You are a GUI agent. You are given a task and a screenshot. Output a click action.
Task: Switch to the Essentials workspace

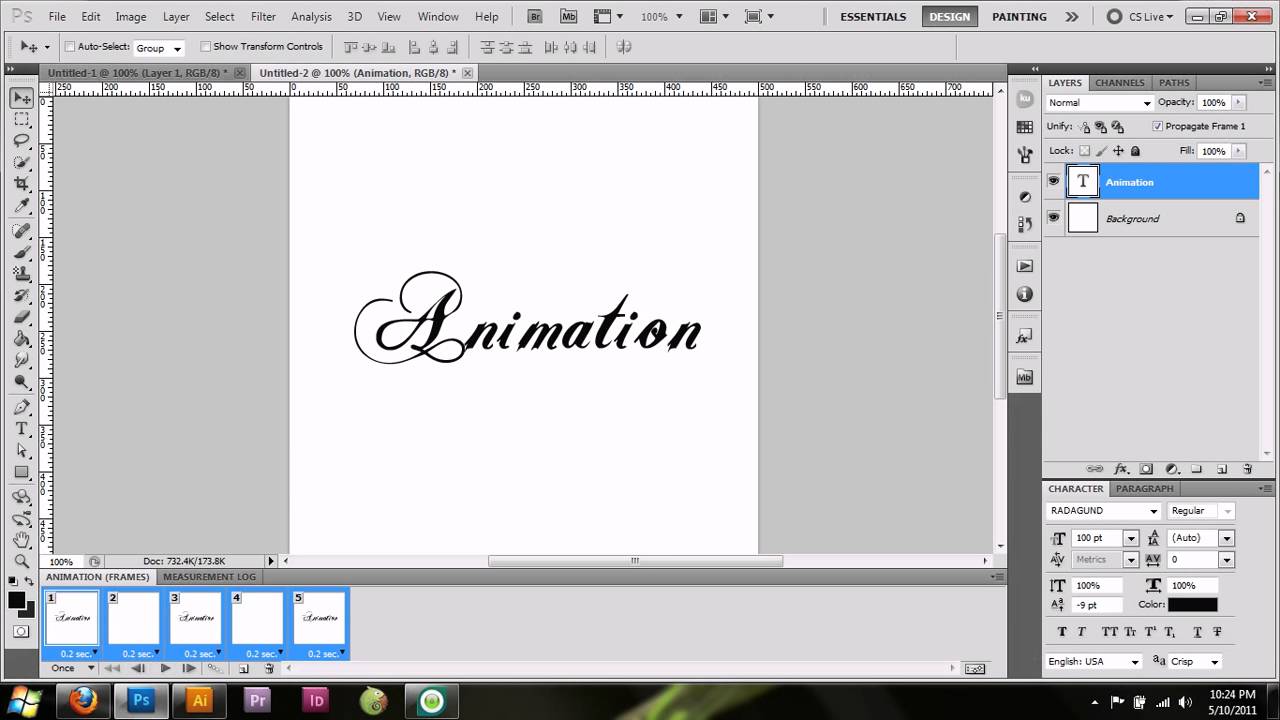point(873,17)
